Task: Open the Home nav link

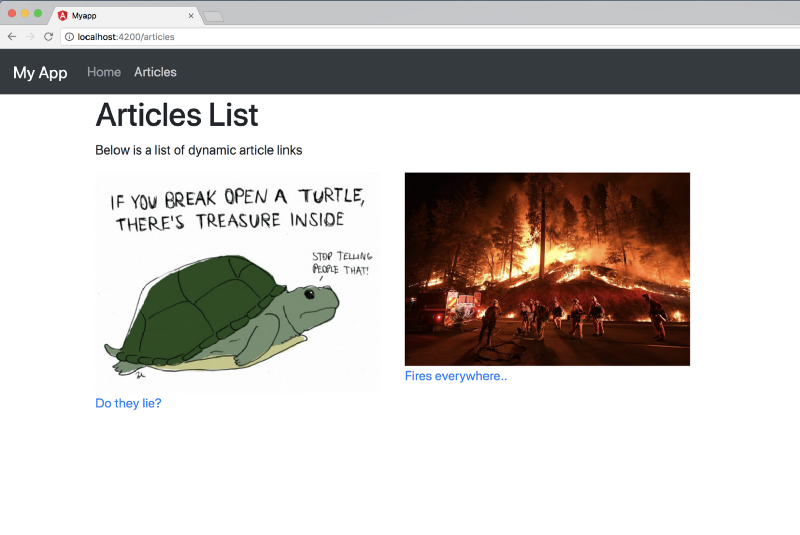Action: tap(104, 72)
